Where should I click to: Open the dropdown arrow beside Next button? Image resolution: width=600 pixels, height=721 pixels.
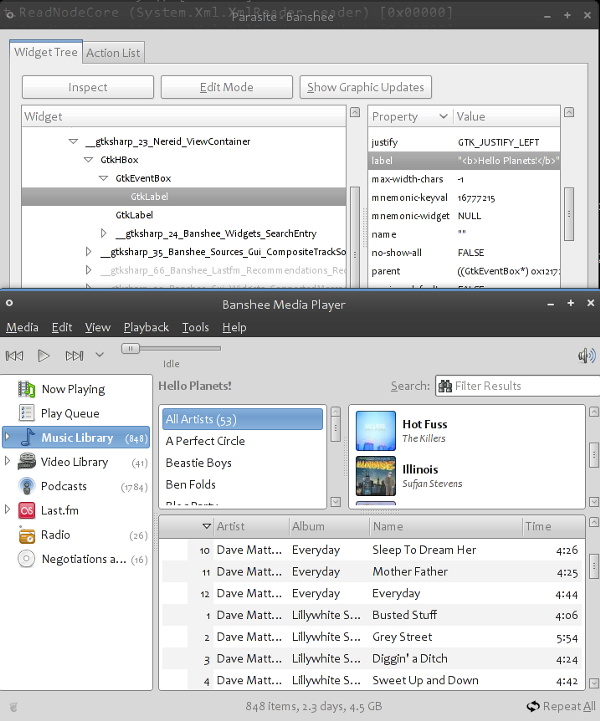pos(100,355)
